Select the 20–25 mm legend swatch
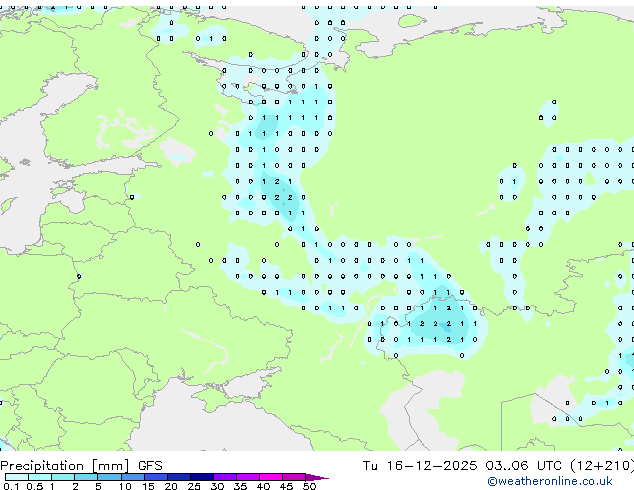 (x=179, y=477)
